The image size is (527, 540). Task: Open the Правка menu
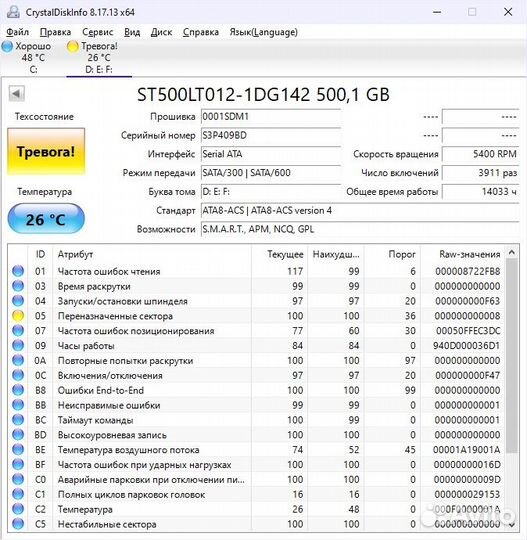55,32
